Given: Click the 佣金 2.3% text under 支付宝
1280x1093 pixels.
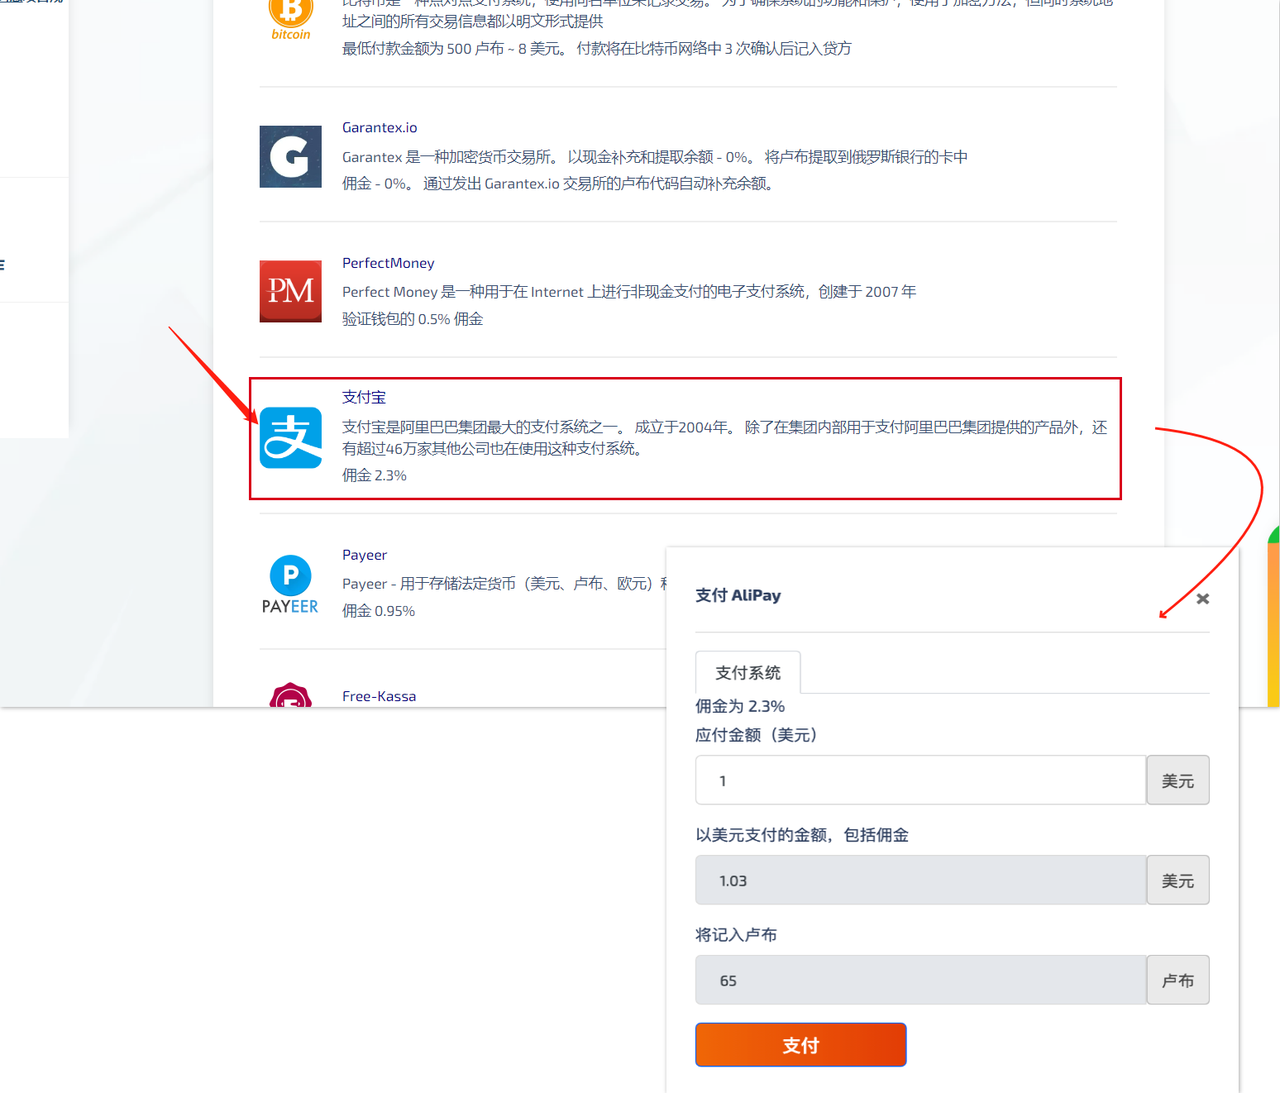Looking at the screenshot, I should pyautogui.click(x=374, y=475).
